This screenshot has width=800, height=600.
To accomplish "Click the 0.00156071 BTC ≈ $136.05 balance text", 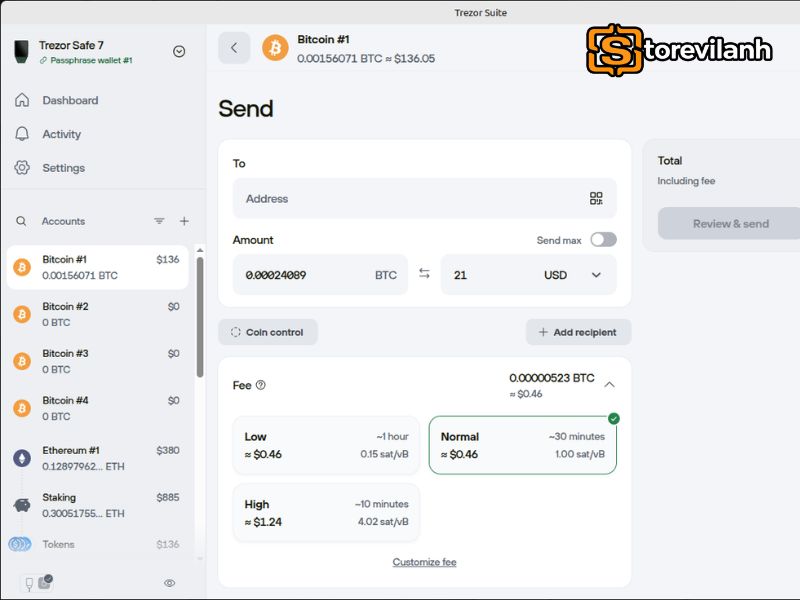I will point(366,59).
